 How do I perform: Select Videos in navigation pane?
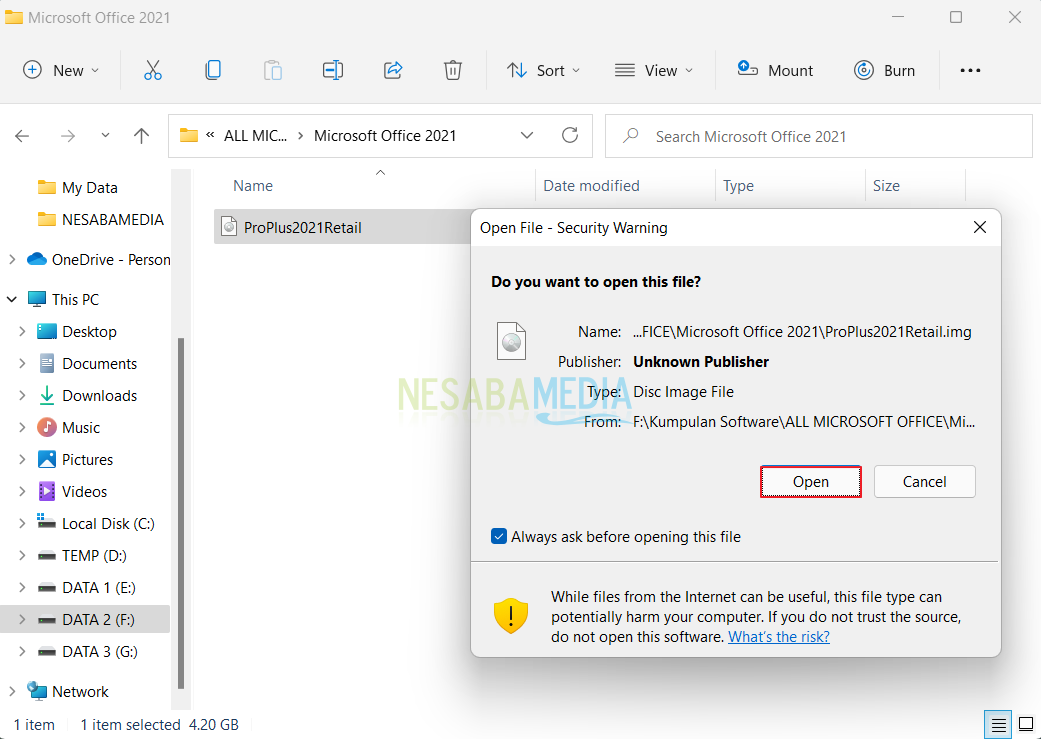[x=72, y=491]
